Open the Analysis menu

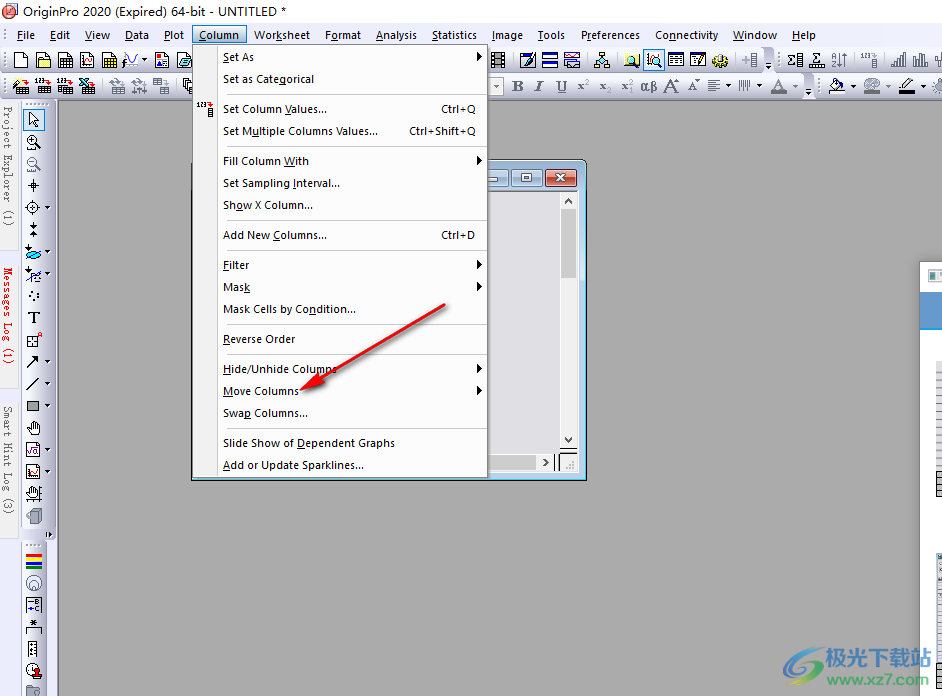[396, 35]
